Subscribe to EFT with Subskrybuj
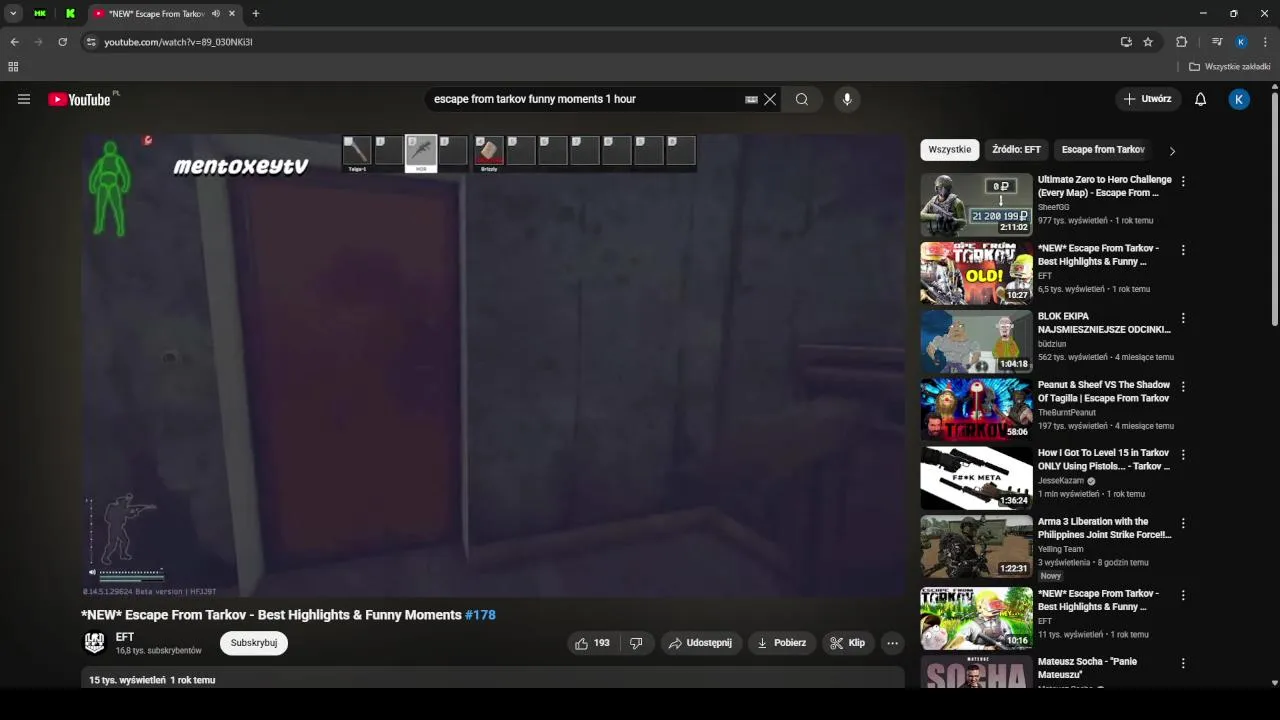 click(254, 643)
